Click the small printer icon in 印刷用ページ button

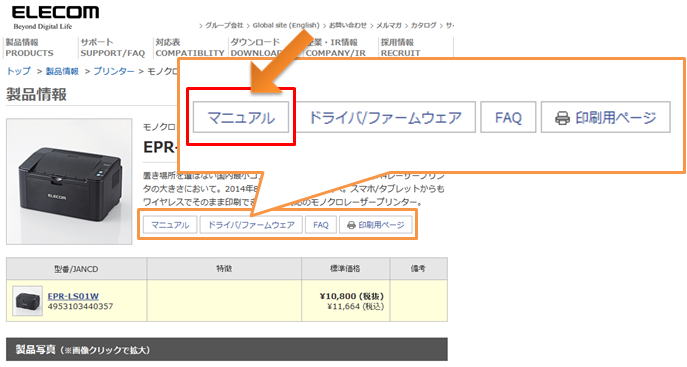(x=351, y=225)
